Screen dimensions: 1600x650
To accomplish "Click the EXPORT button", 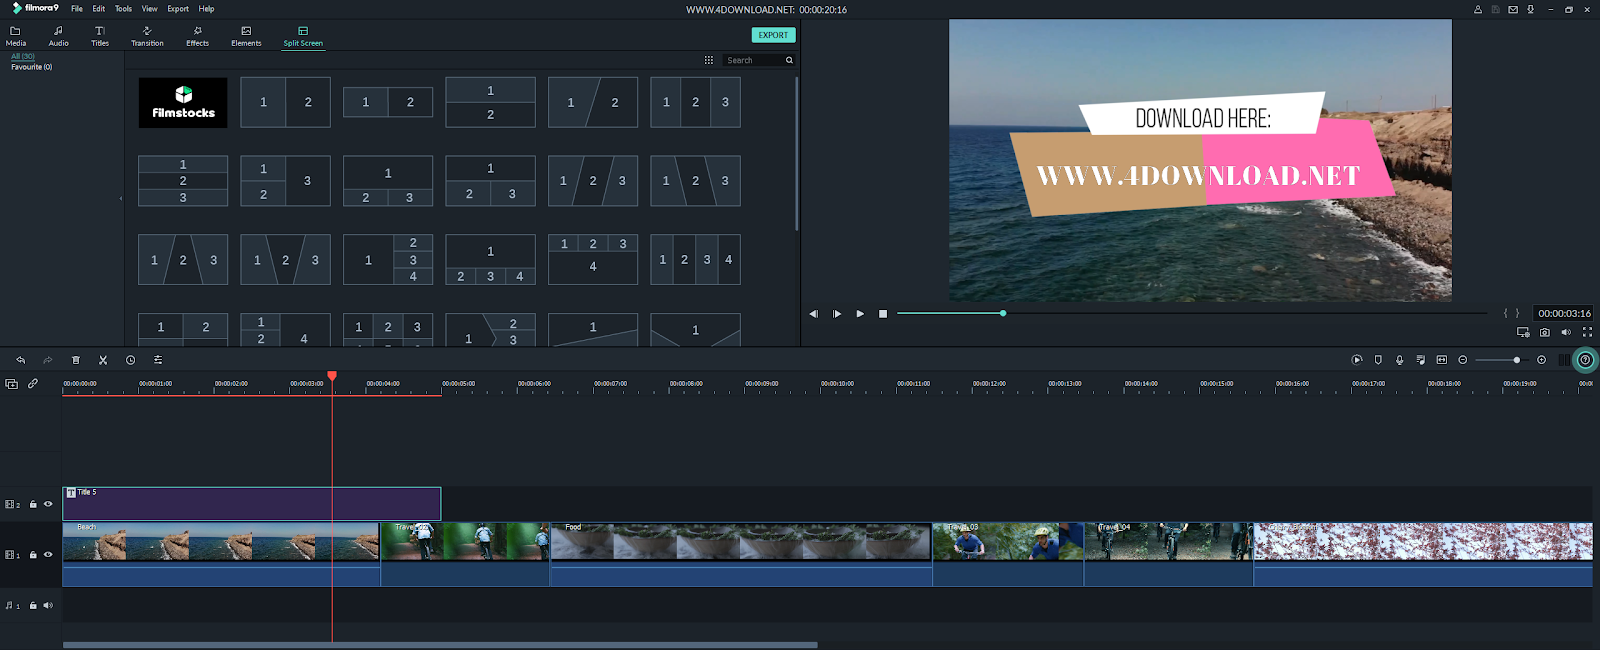I will (773, 35).
